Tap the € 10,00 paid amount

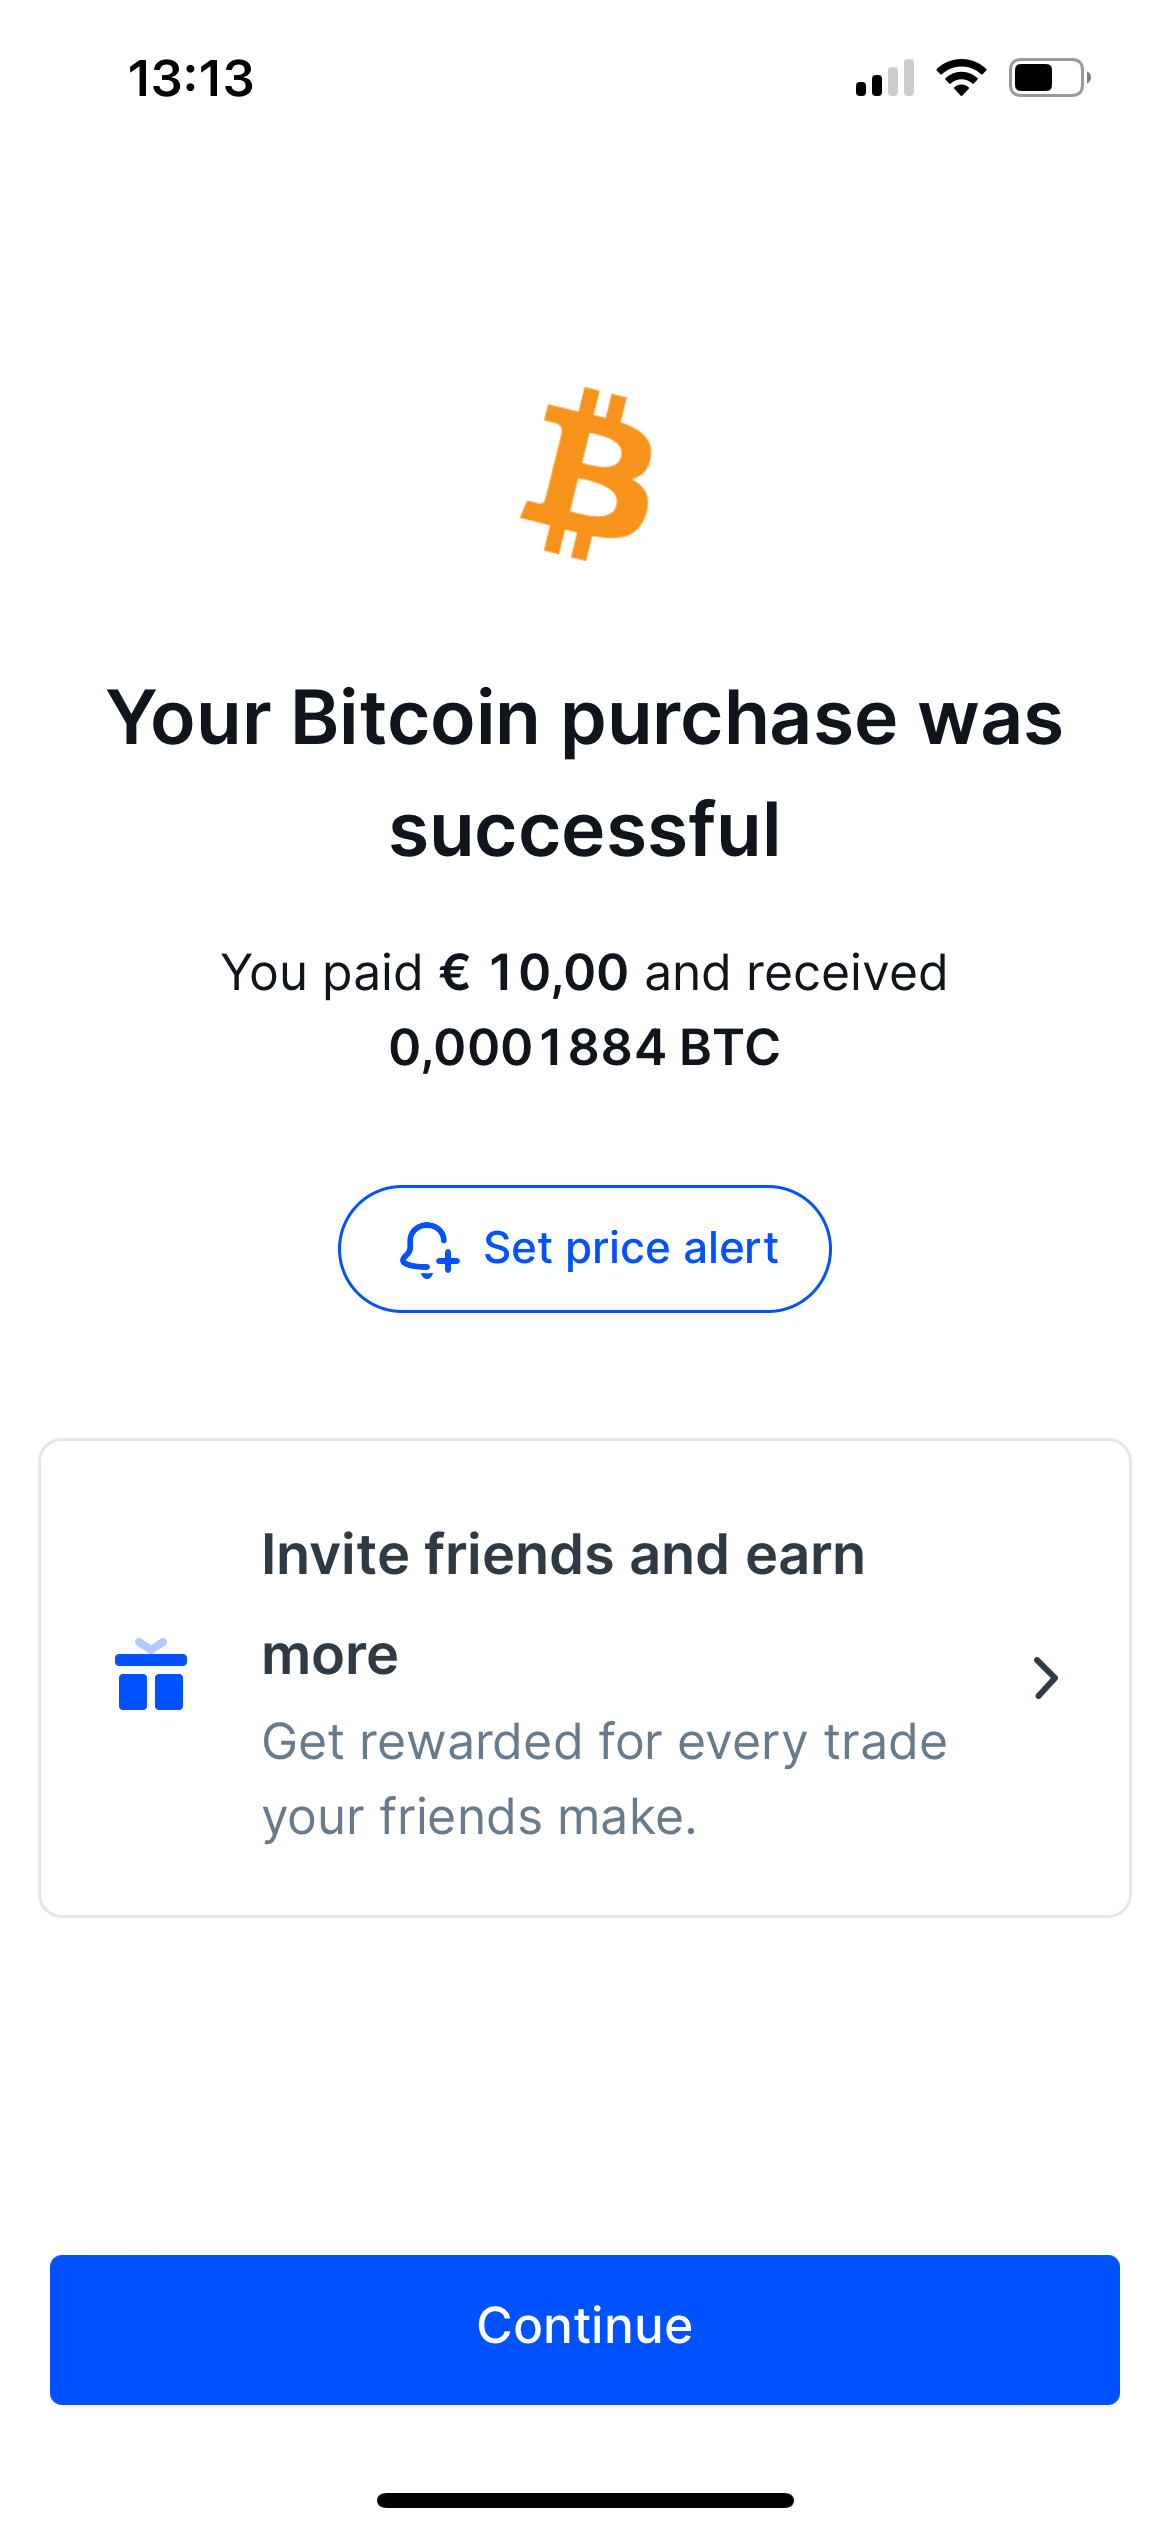click(x=534, y=972)
